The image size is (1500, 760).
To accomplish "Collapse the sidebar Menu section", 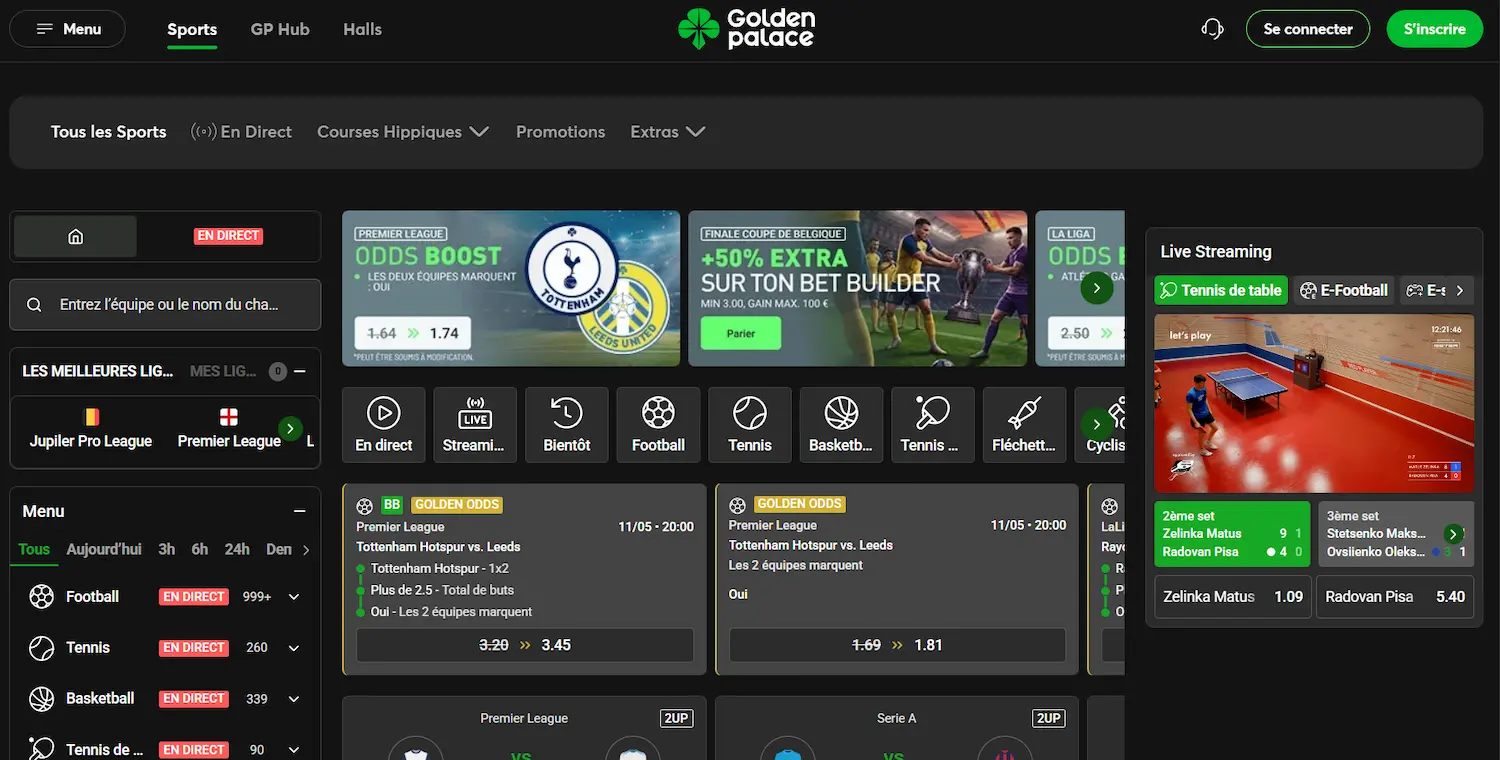I will 299,511.
